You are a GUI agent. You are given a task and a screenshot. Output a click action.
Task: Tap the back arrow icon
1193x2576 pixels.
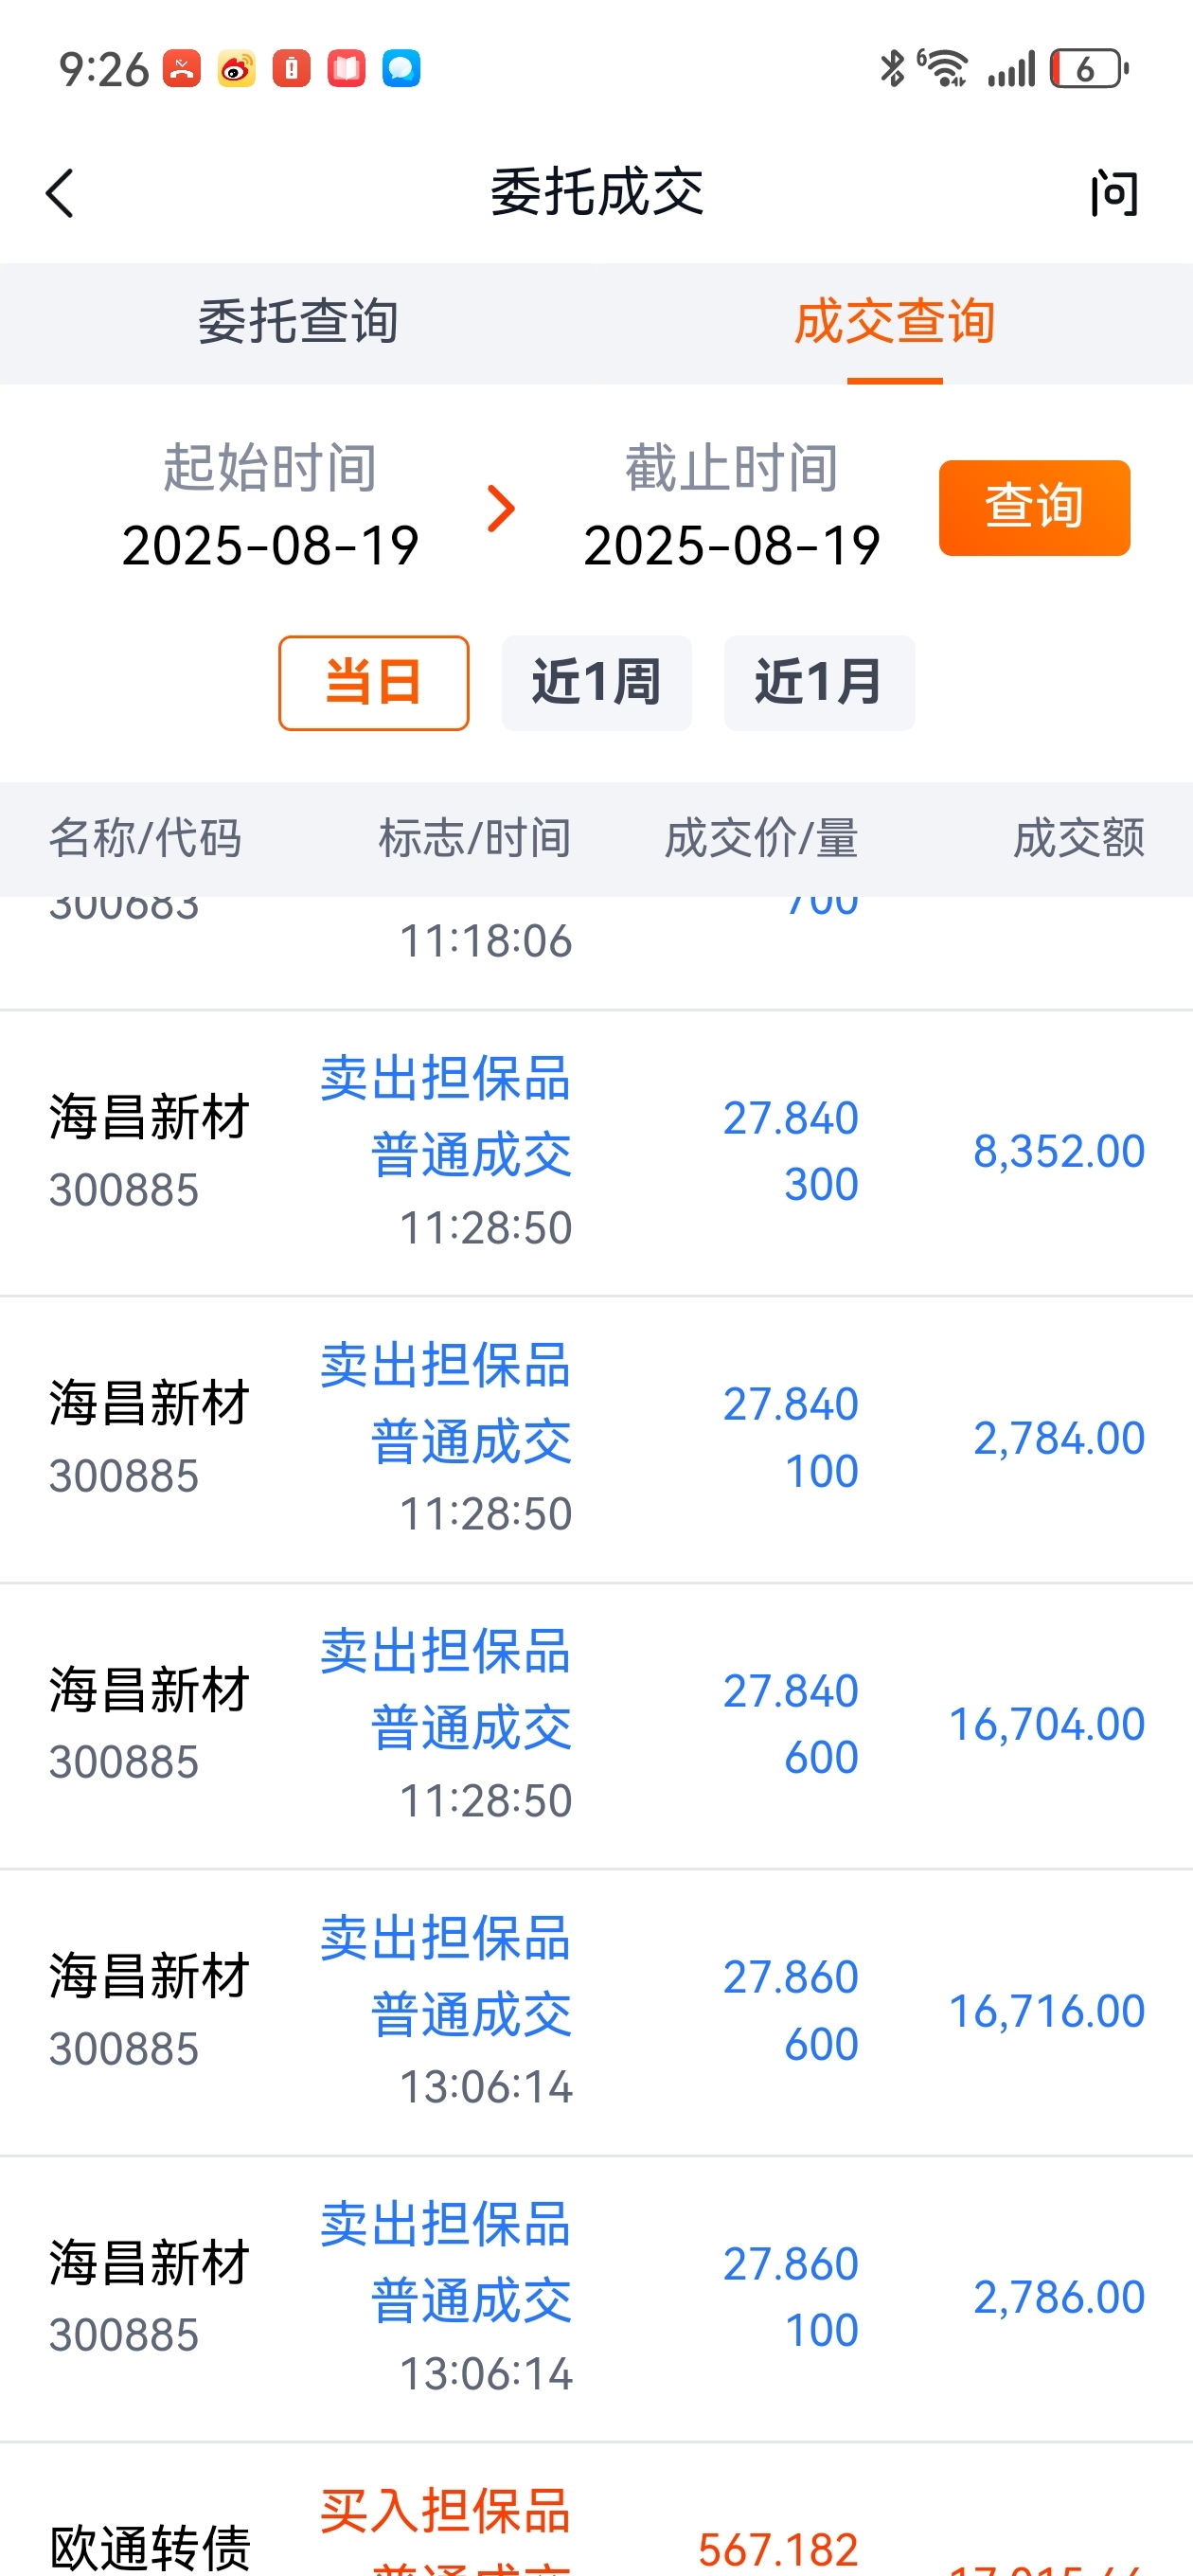coord(60,193)
